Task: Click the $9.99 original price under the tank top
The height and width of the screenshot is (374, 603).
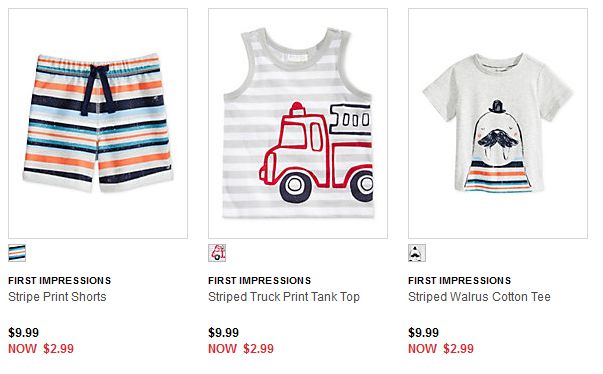Action: pyautogui.click(x=223, y=332)
